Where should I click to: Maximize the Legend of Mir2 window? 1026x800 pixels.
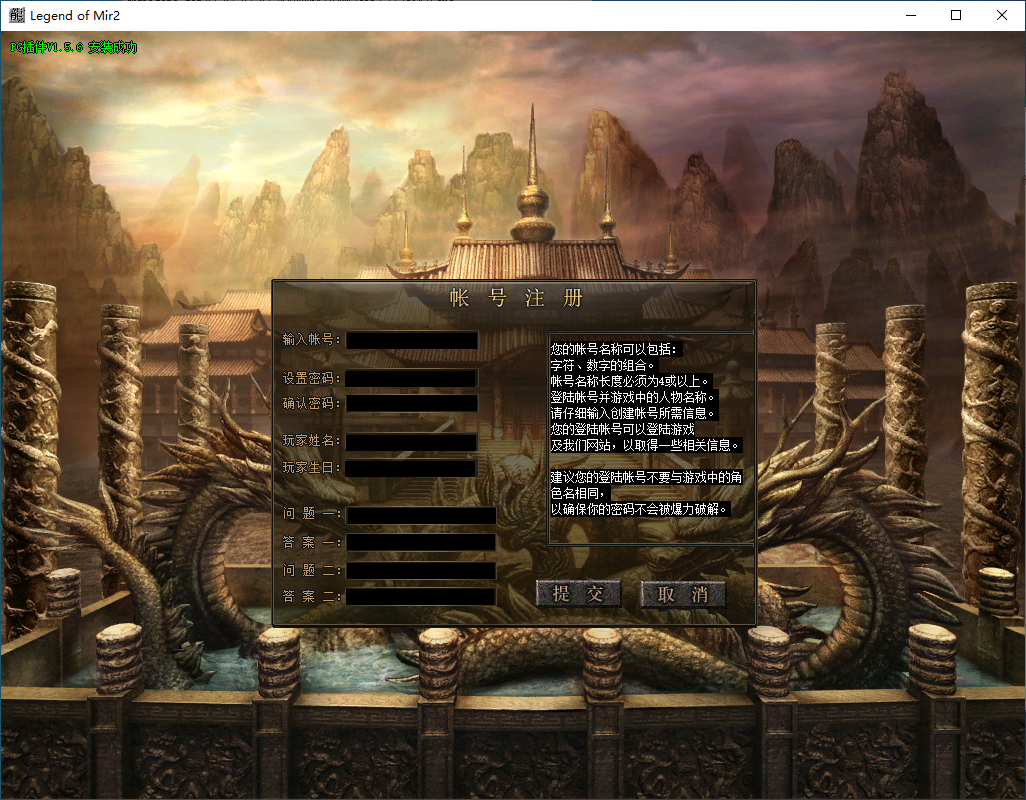[956, 15]
